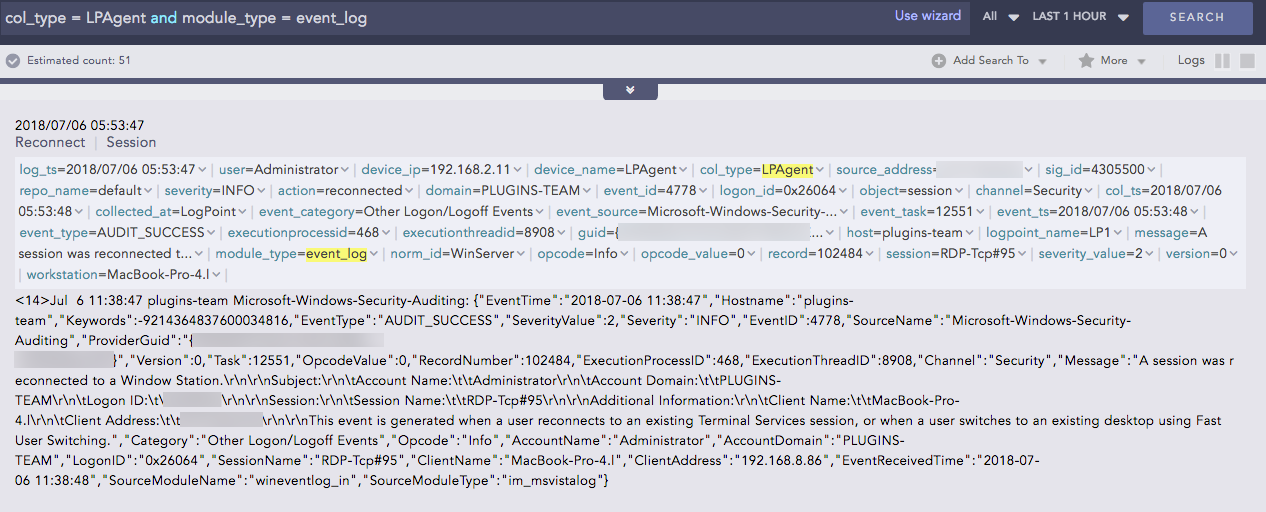
Task: Click the repo_name field name
Action: point(52,190)
